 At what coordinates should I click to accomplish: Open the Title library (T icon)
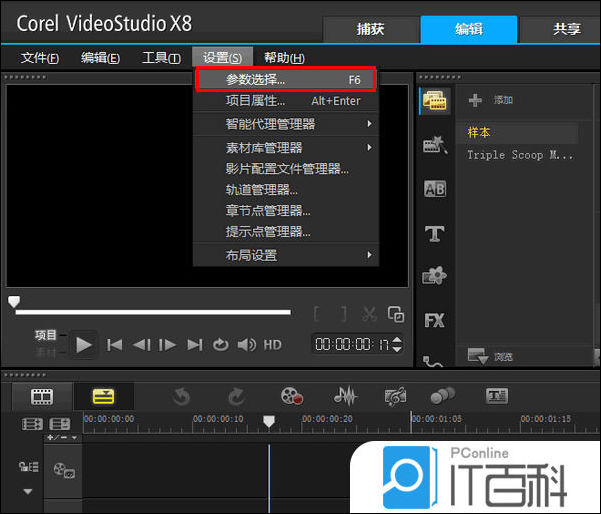[x=434, y=233]
